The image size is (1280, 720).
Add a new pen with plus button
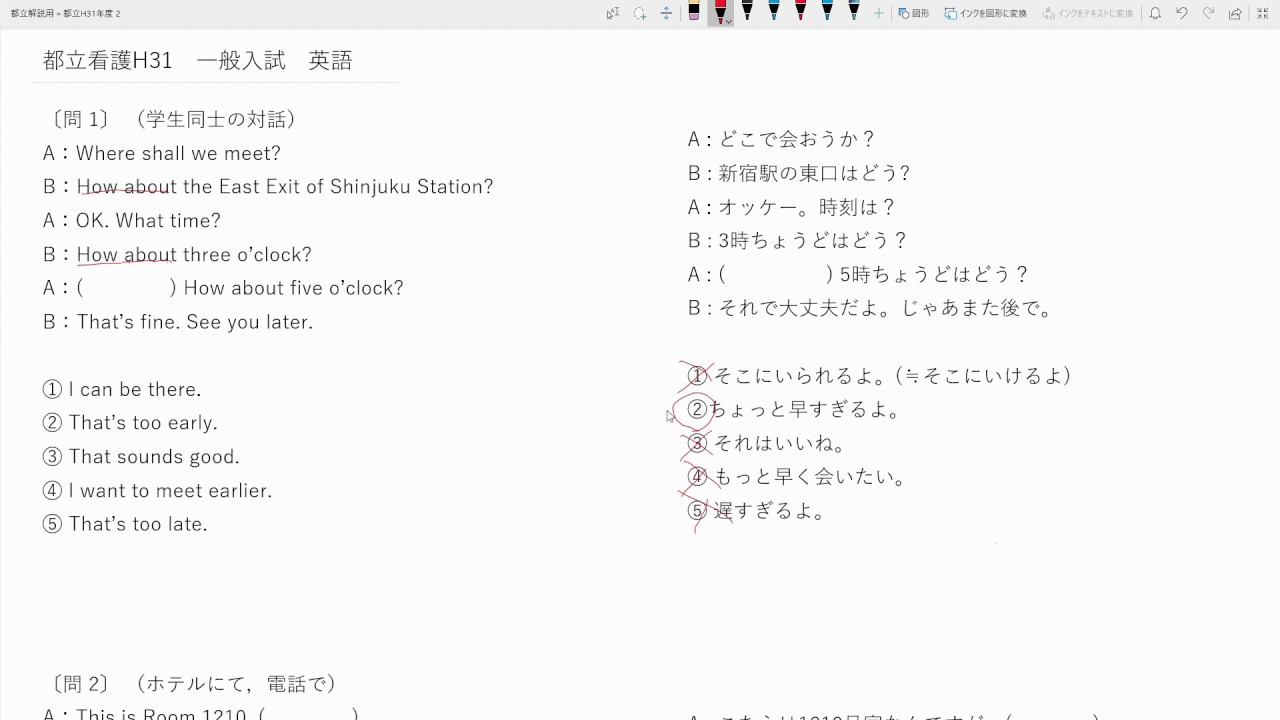point(879,13)
